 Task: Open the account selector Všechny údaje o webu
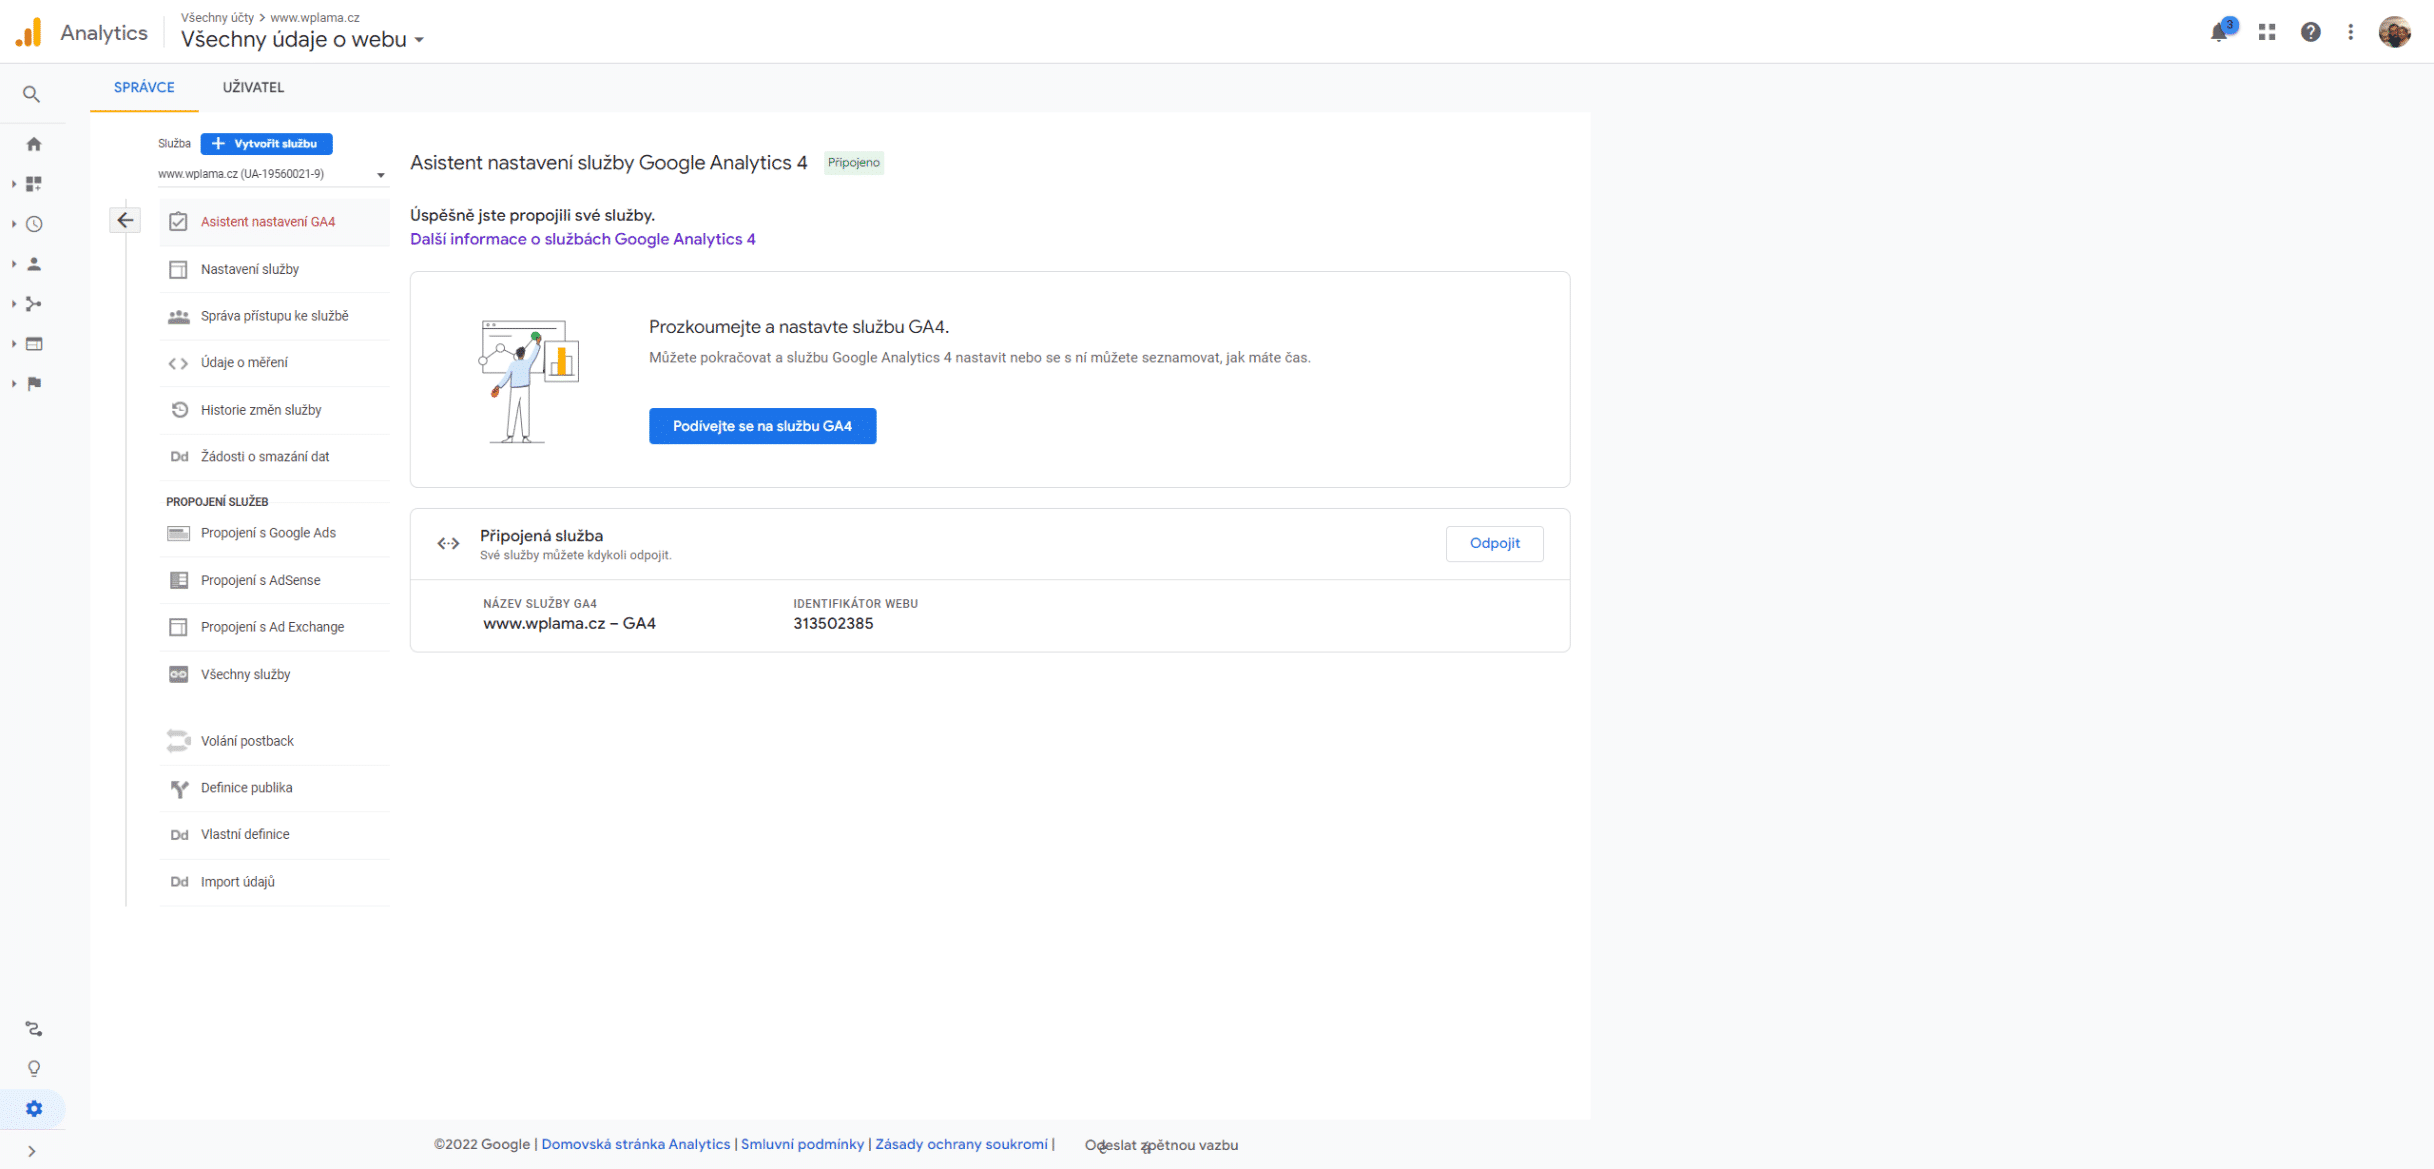point(302,40)
